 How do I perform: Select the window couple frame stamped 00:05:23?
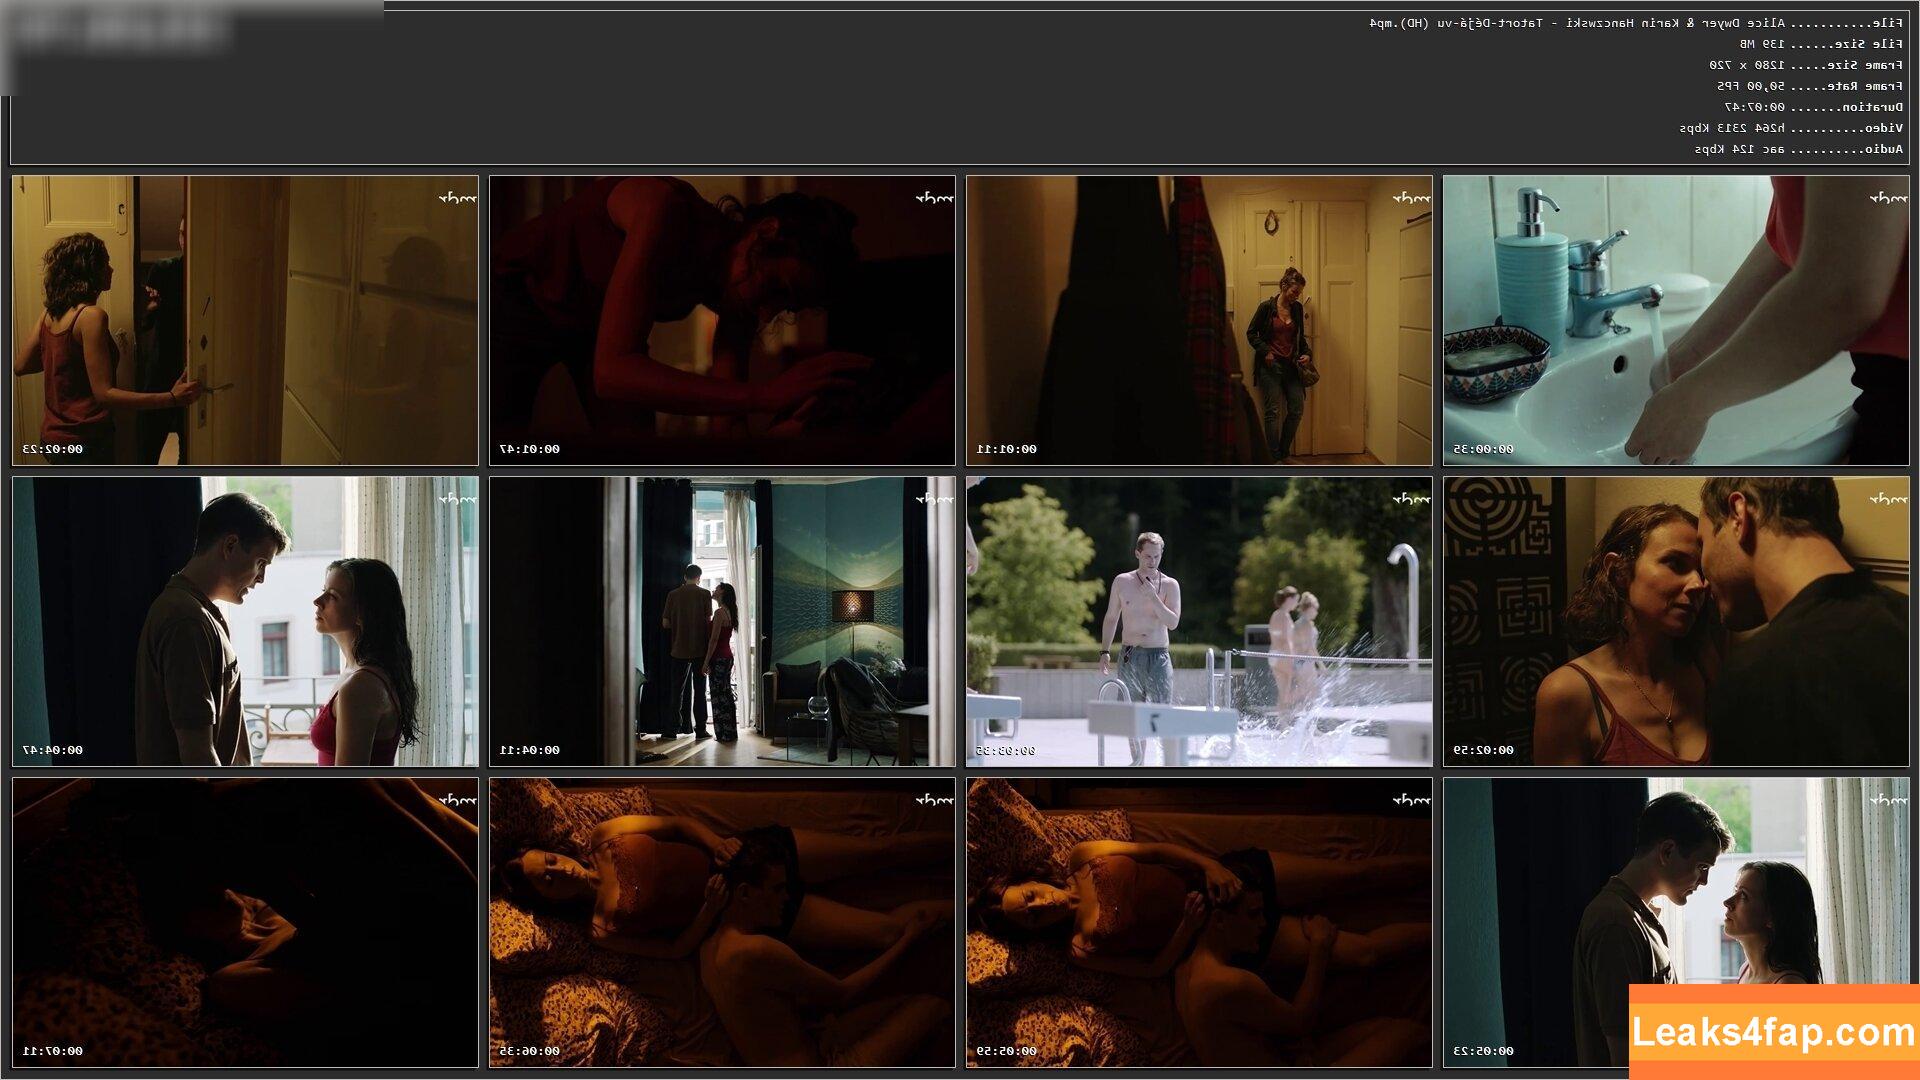(x=1676, y=922)
